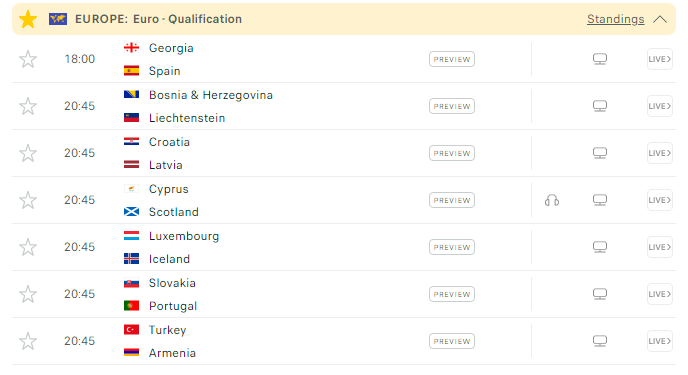This screenshot has height=375, width=688.
Task: Select the Bosnia & Herzegovina match row
Action: point(344,106)
